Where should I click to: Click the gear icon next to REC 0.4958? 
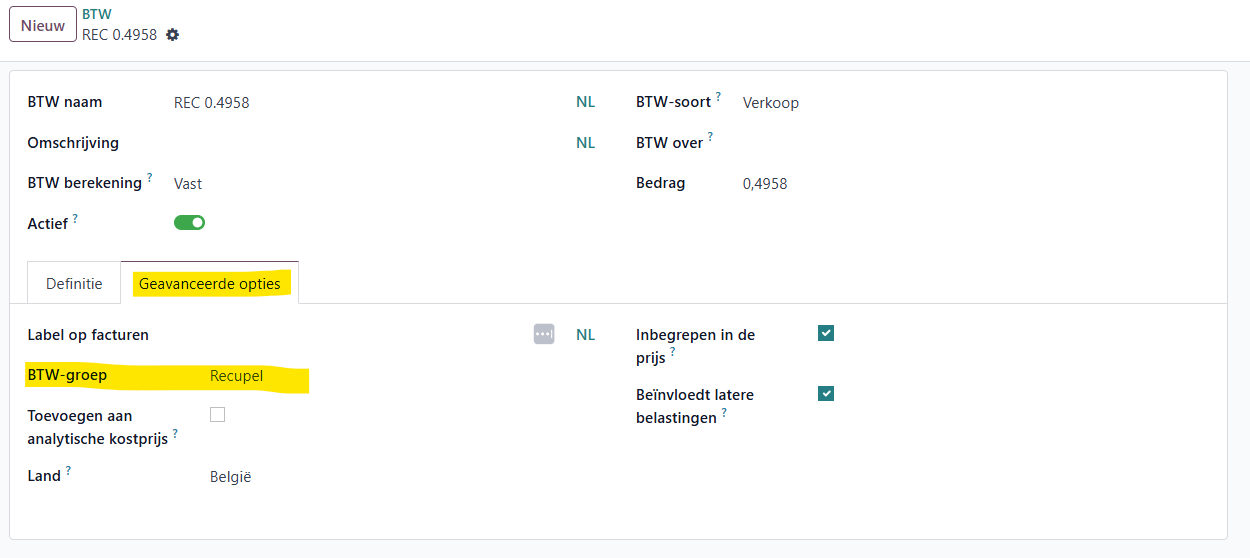[173, 35]
